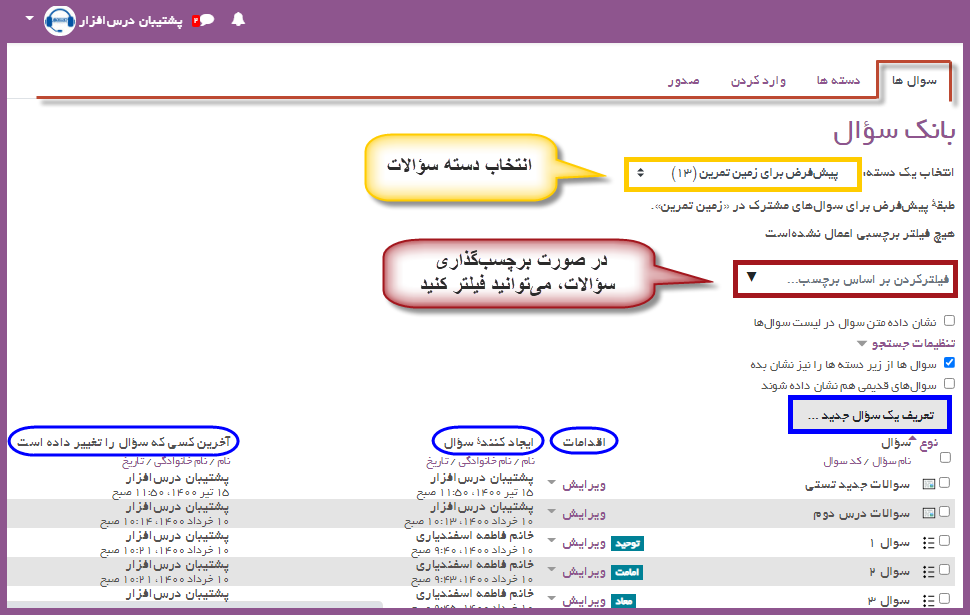Sort by the کد سوال header link
Image resolution: width=970 pixels, height=615 pixels.
843,461
